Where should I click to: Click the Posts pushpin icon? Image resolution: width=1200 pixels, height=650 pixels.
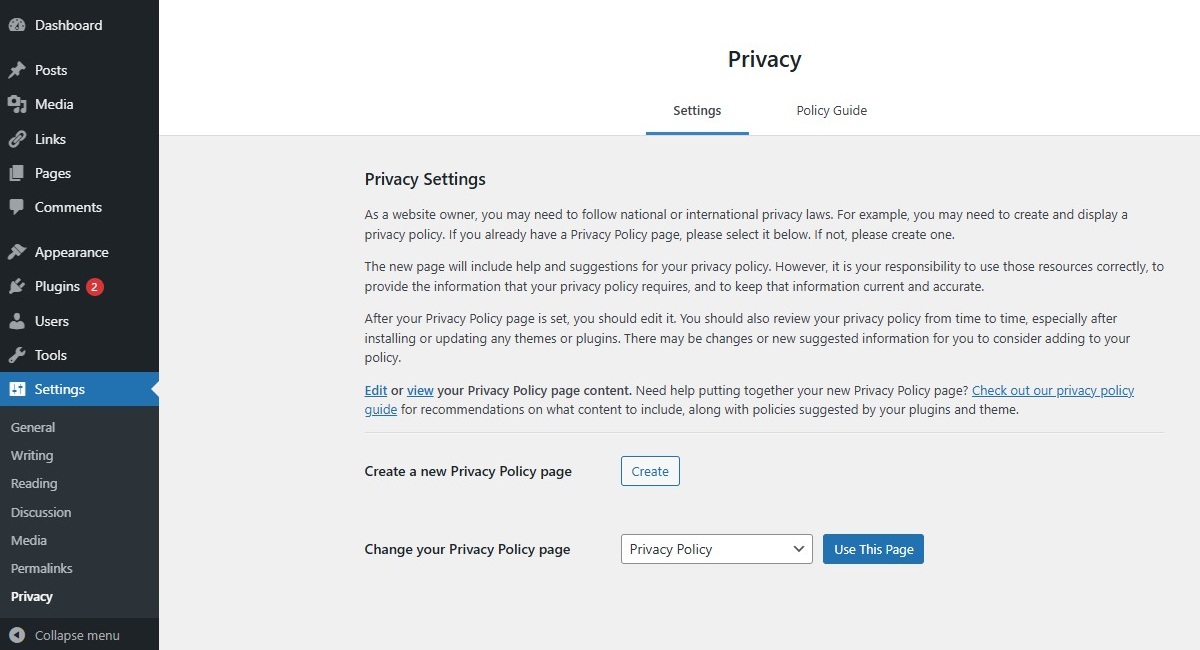pyautogui.click(x=17, y=70)
